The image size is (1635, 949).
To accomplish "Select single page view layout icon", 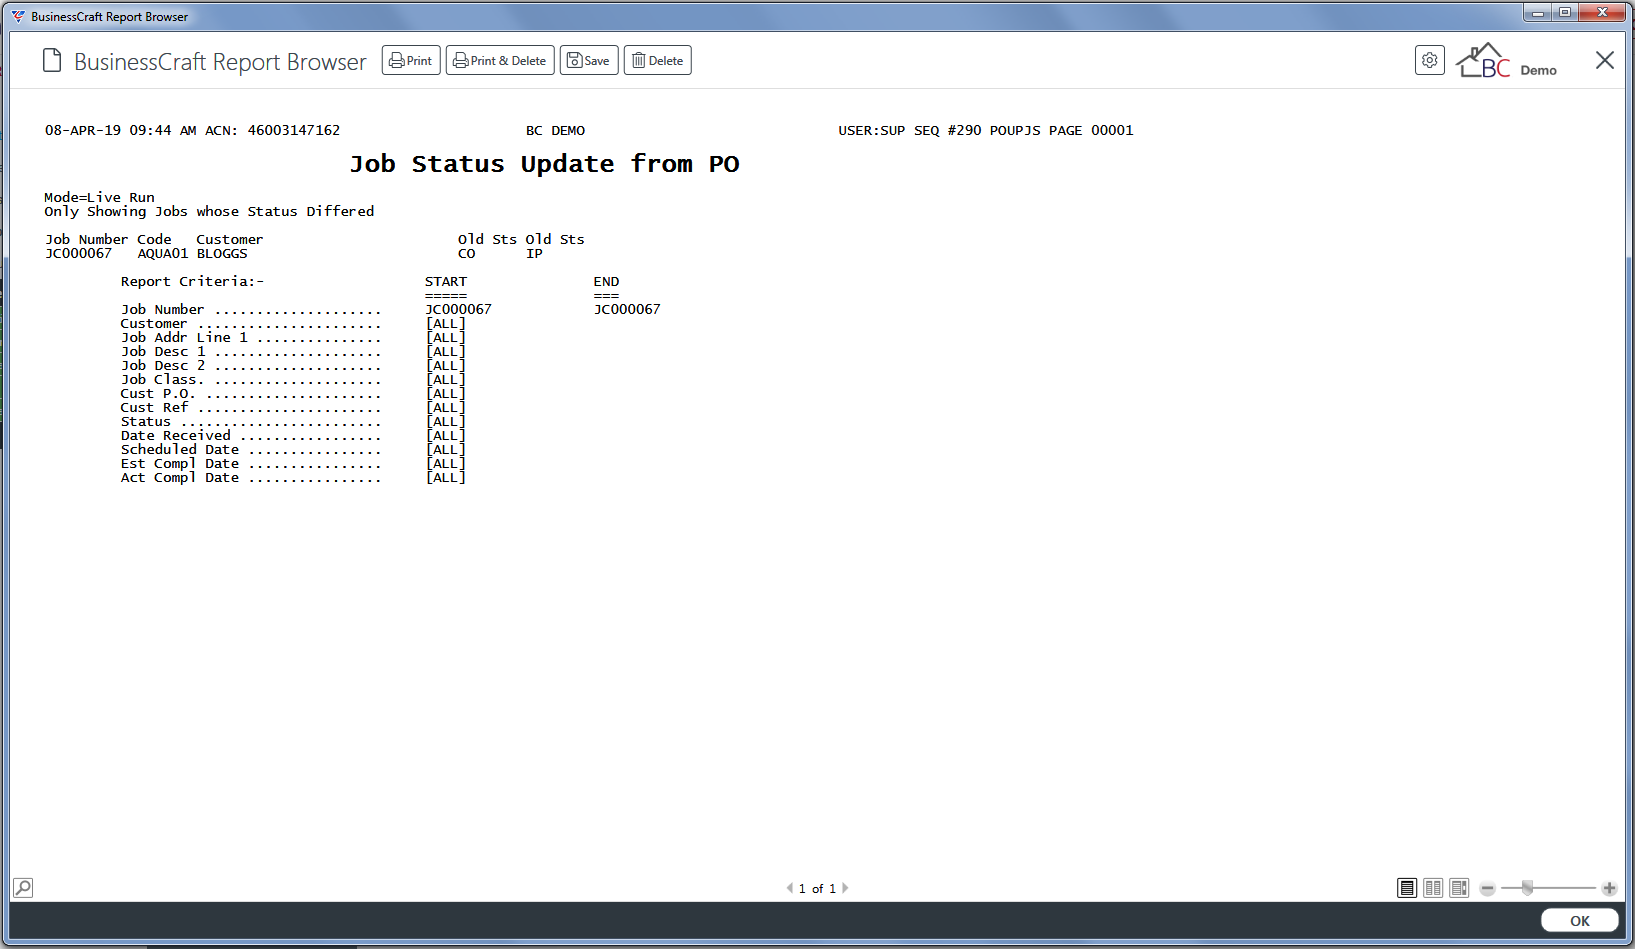I will pos(1407,888).
